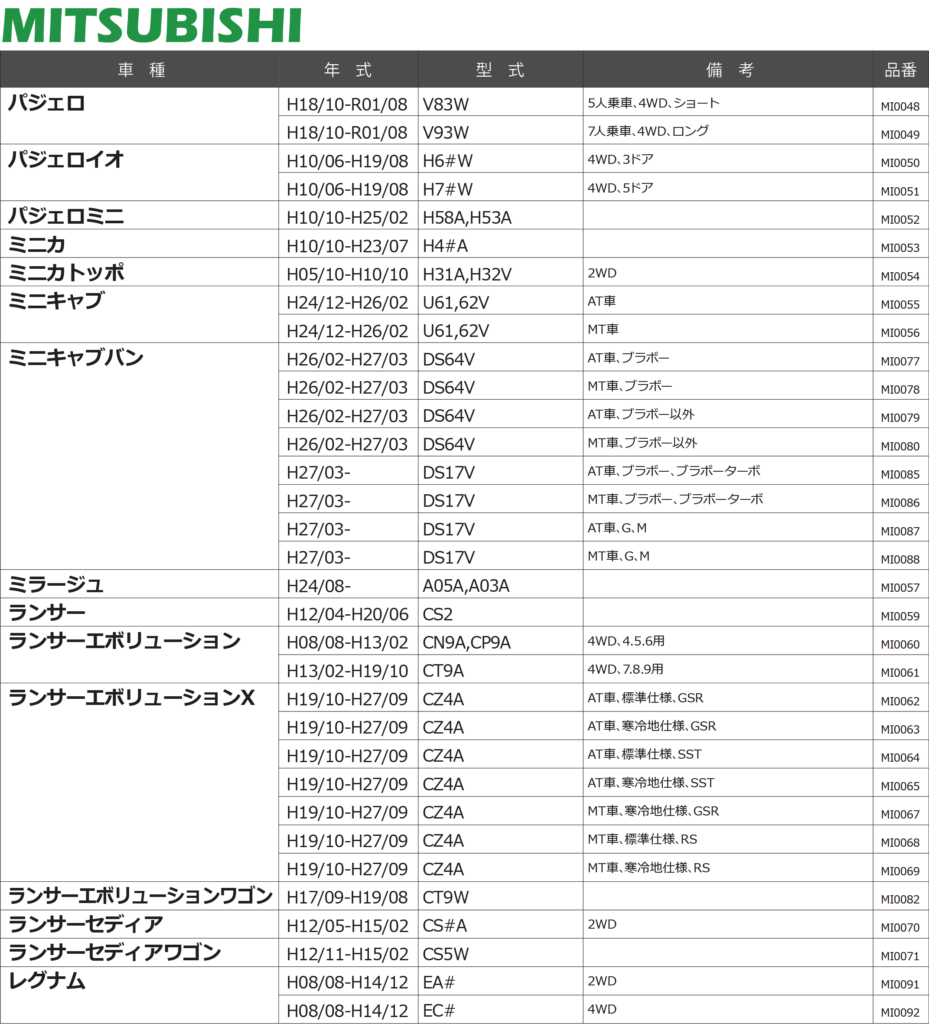This screenshot has height=1024, width=929.
Task: Click the 車種 column header
Action: pos(139,70)
